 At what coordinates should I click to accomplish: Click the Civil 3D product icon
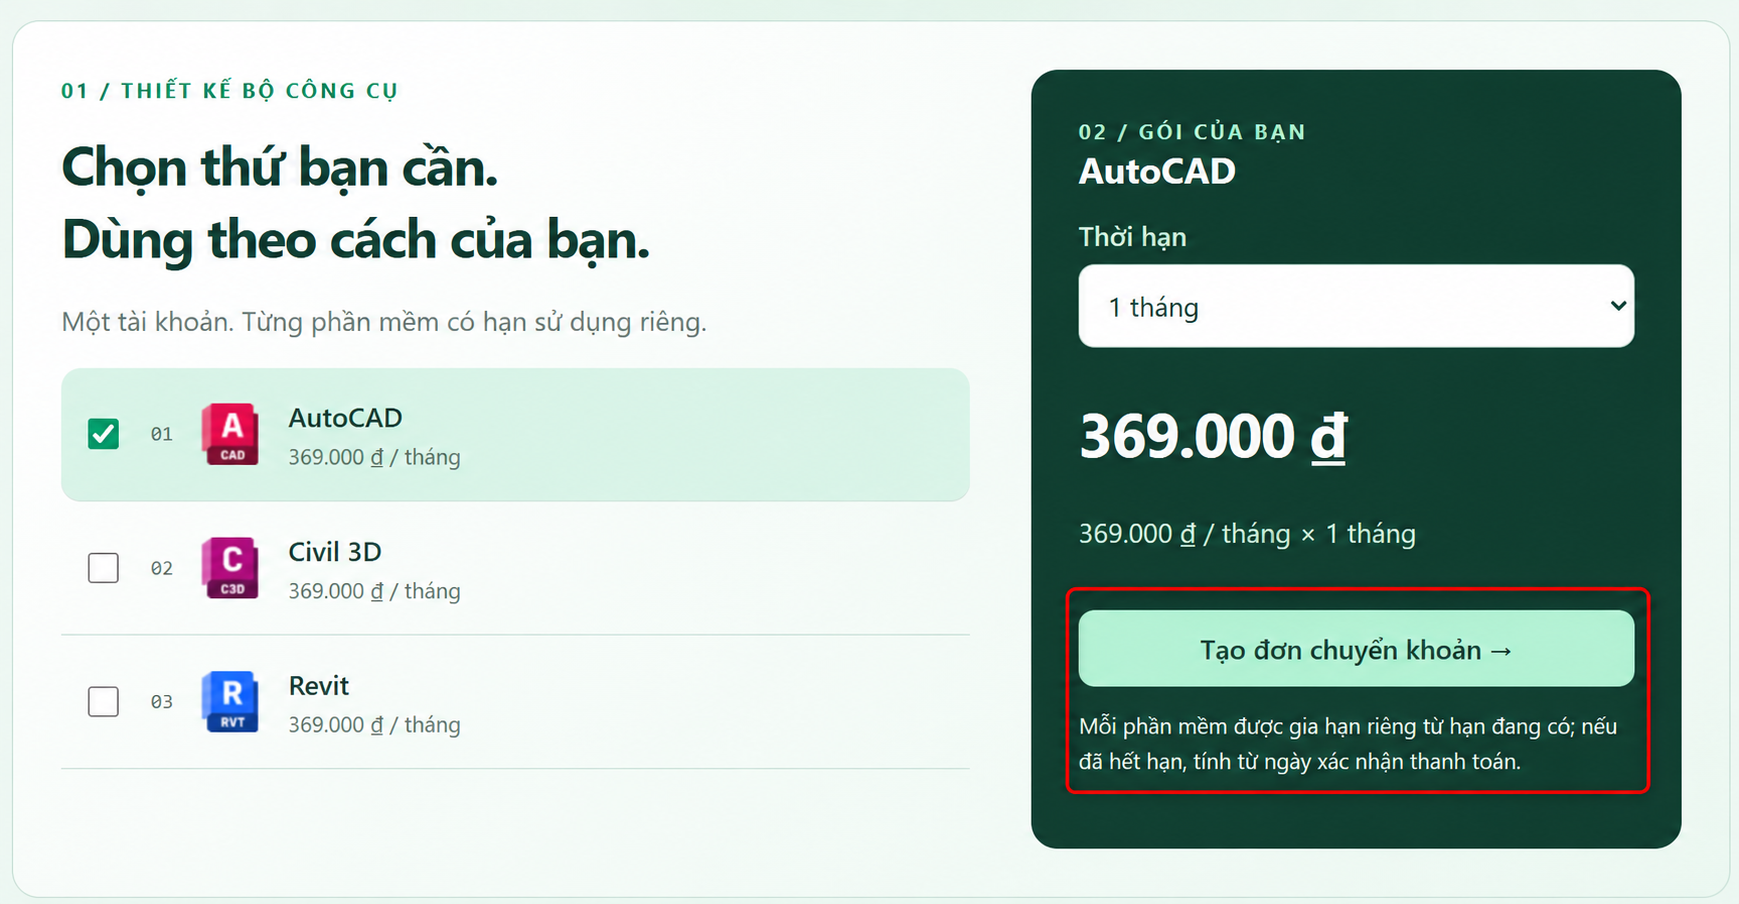(x=230, y=568)
